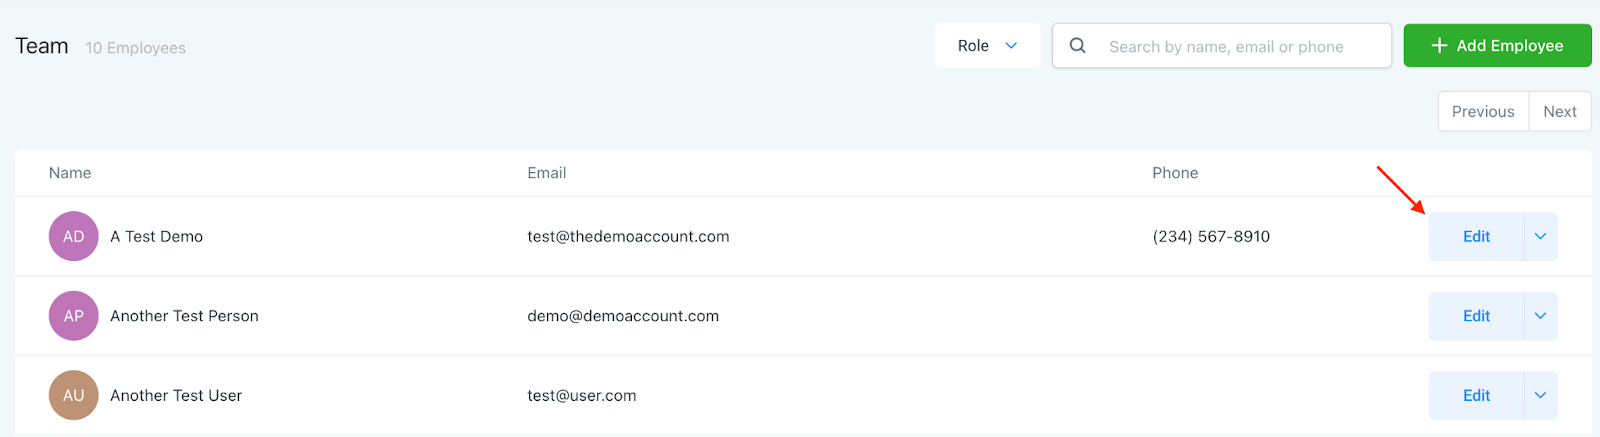This screenshot has height=437, width=1600.
Task: Expand dropdown arrow beside A Test Demo's Edit
Action: pos(1540,237)
